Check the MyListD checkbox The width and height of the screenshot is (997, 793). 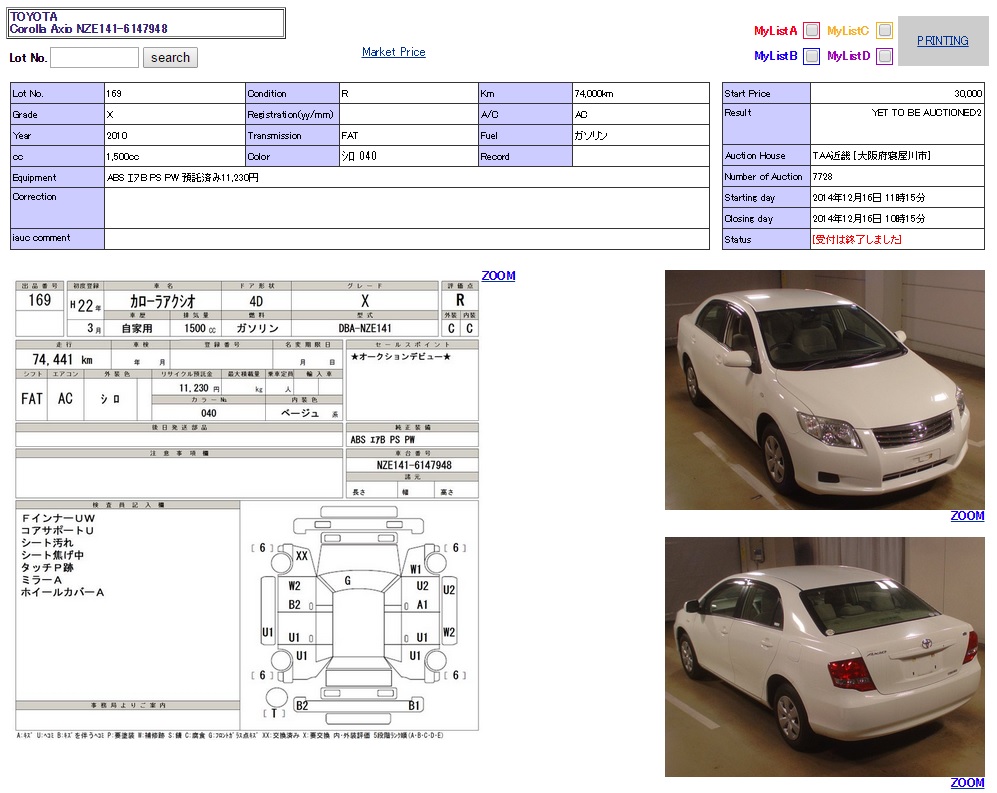(x=884, y=56)
